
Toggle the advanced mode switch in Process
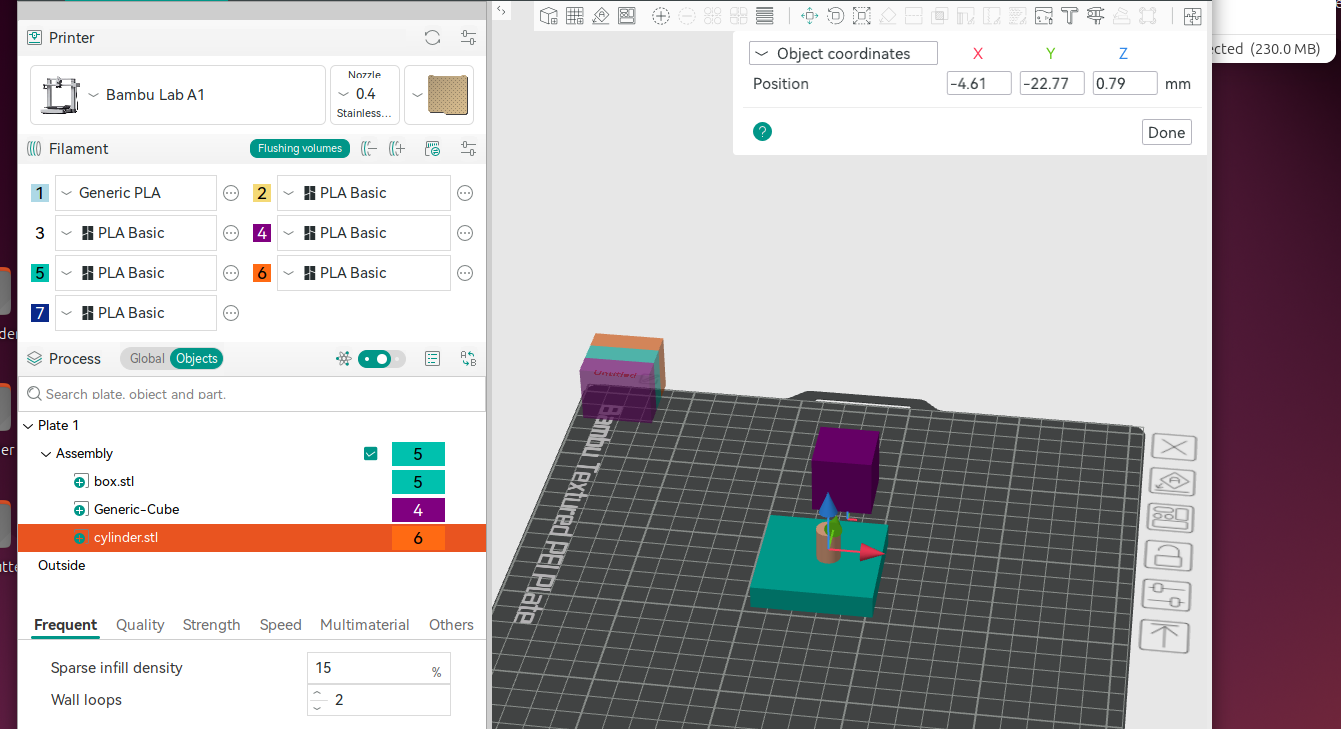click(381, 359)
